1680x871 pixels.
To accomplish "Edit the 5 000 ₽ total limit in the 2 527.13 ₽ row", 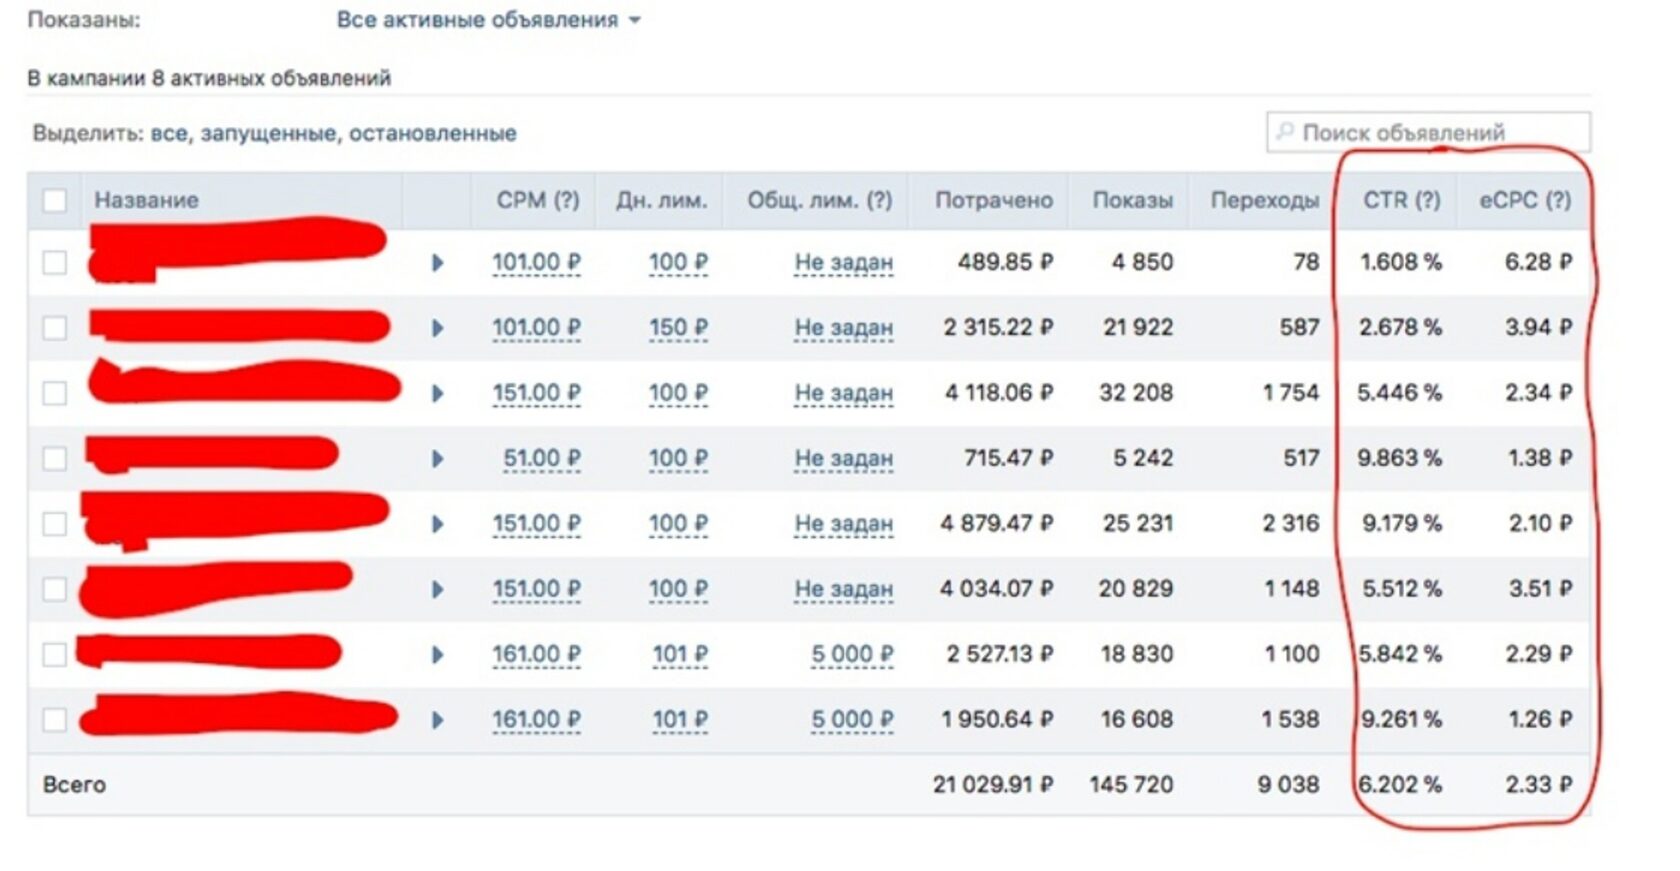I will [x=852, y=655].
